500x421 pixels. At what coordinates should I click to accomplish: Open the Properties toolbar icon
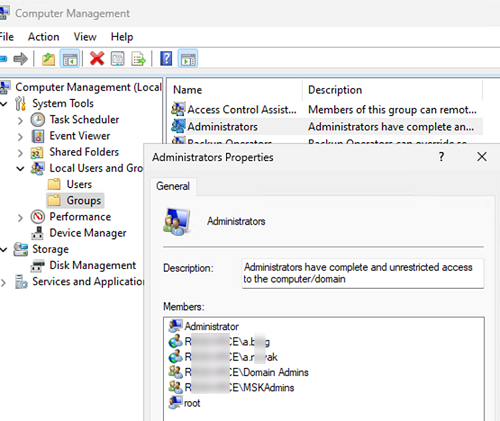[118, 59]
